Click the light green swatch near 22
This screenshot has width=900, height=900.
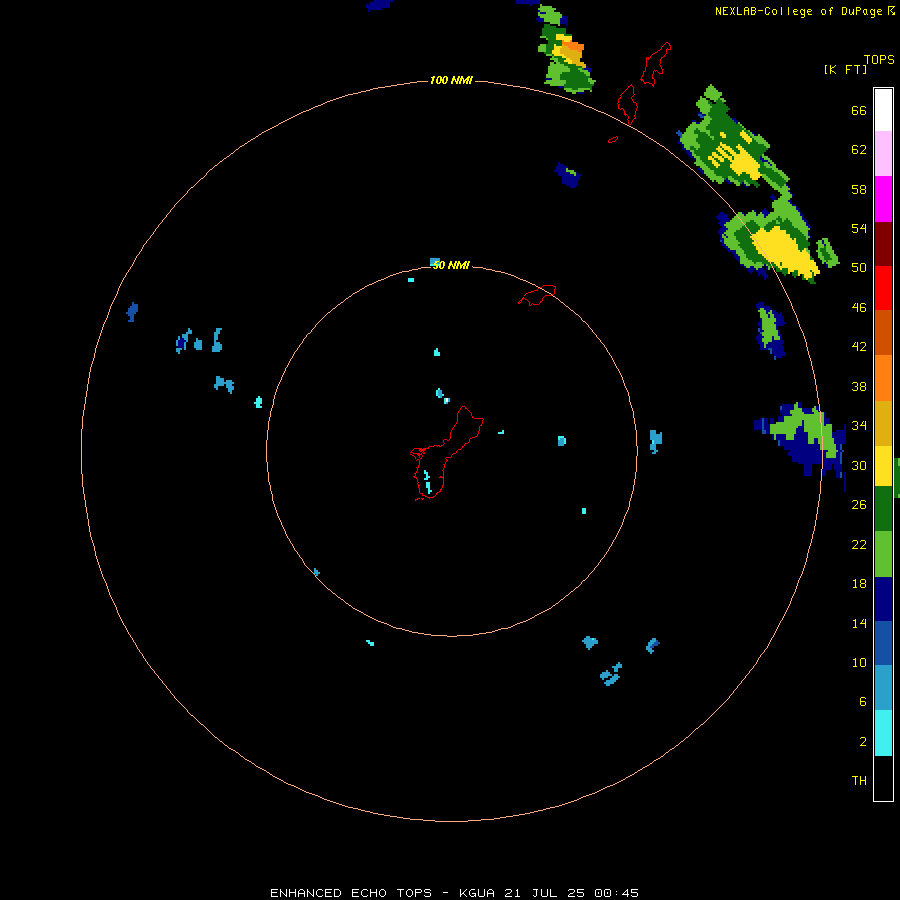(883, 554)
